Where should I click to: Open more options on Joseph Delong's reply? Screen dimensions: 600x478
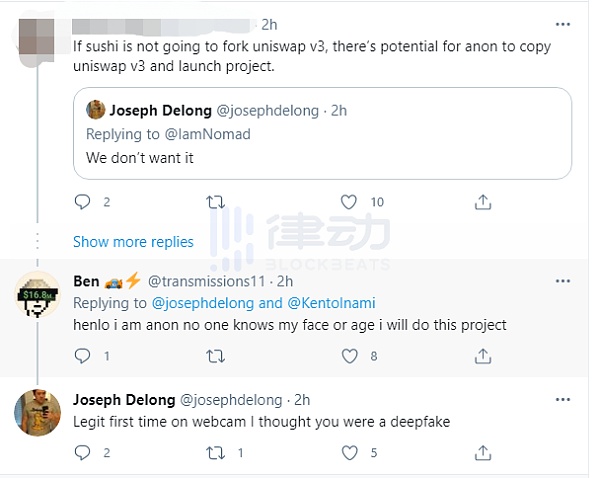click(x=562, y=400)
